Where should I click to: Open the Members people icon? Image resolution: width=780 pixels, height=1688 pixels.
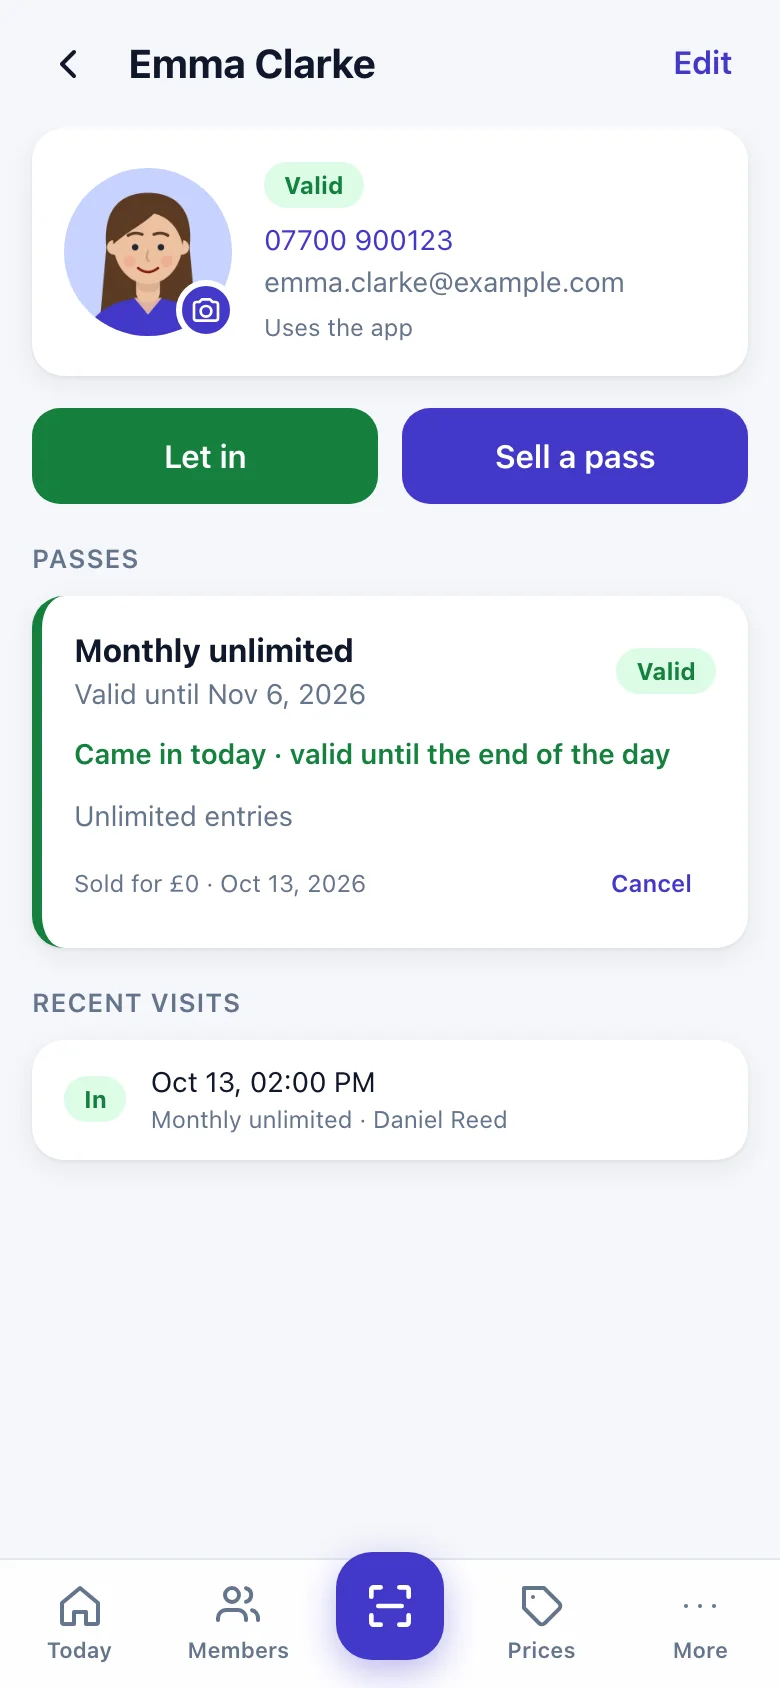[x=238, y=1606]
